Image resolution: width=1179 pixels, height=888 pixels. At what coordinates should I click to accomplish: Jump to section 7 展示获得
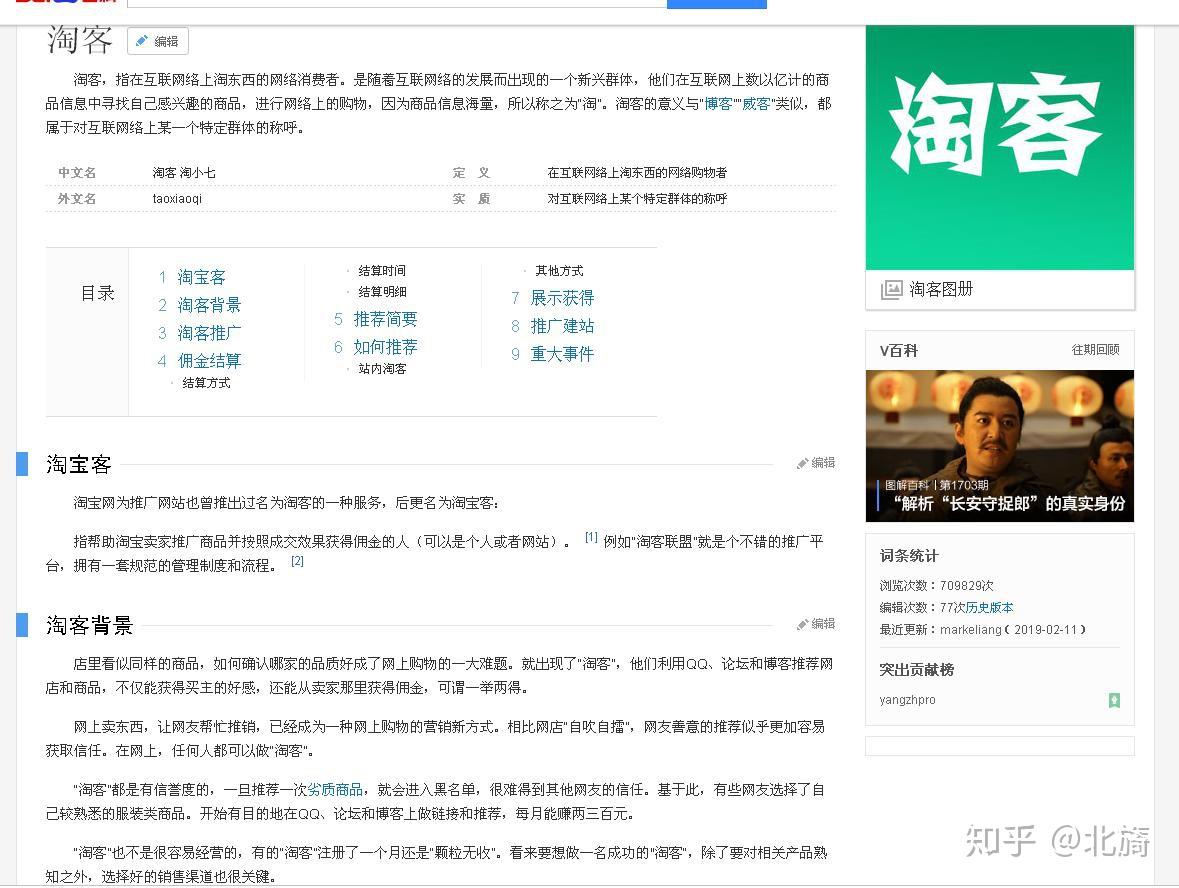pos(562,298)
